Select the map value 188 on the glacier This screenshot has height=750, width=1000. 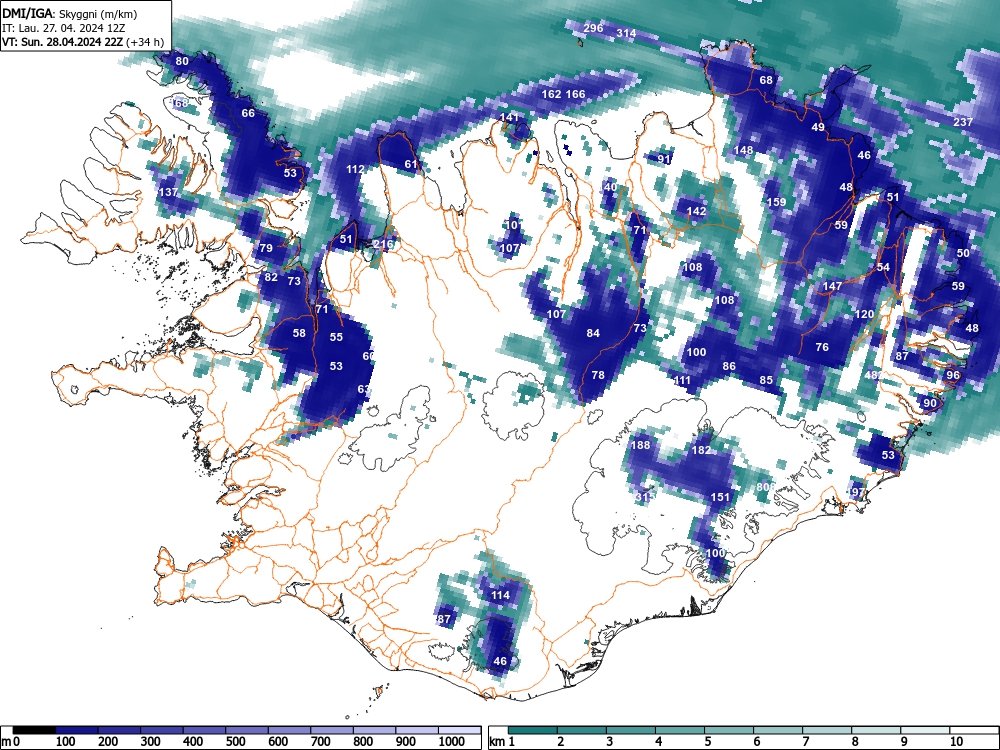(640, 445)
